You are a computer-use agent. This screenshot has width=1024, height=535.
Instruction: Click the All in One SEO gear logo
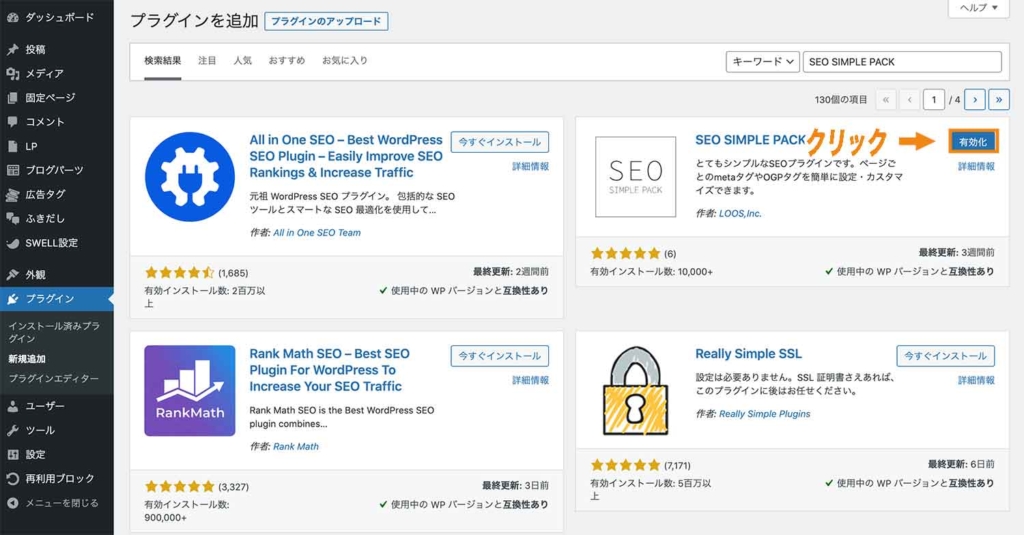coord(189,177)
